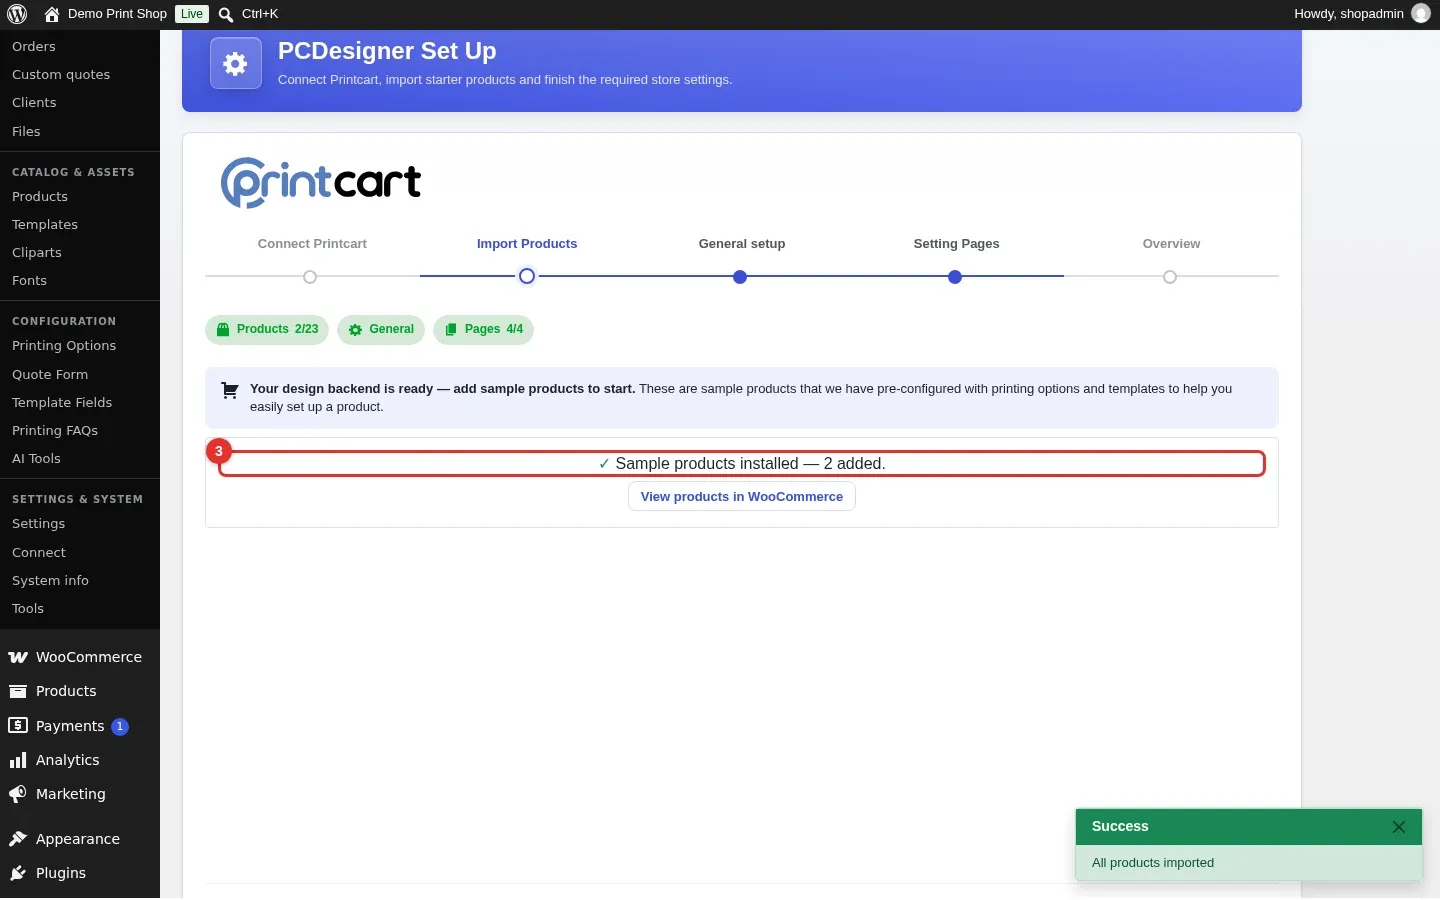Go to Connect Printcart step
Image resolution: width=1440 pixels, height=900 pixels.
312,244
